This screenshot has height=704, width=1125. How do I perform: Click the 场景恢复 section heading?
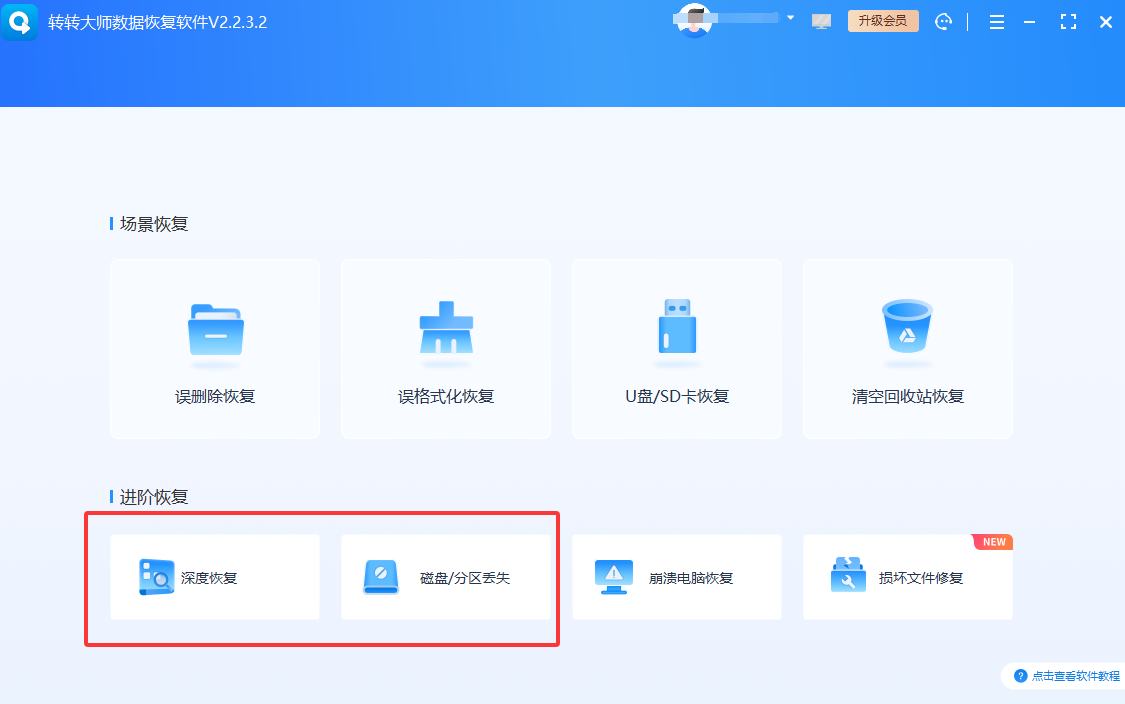click(154, 224)
